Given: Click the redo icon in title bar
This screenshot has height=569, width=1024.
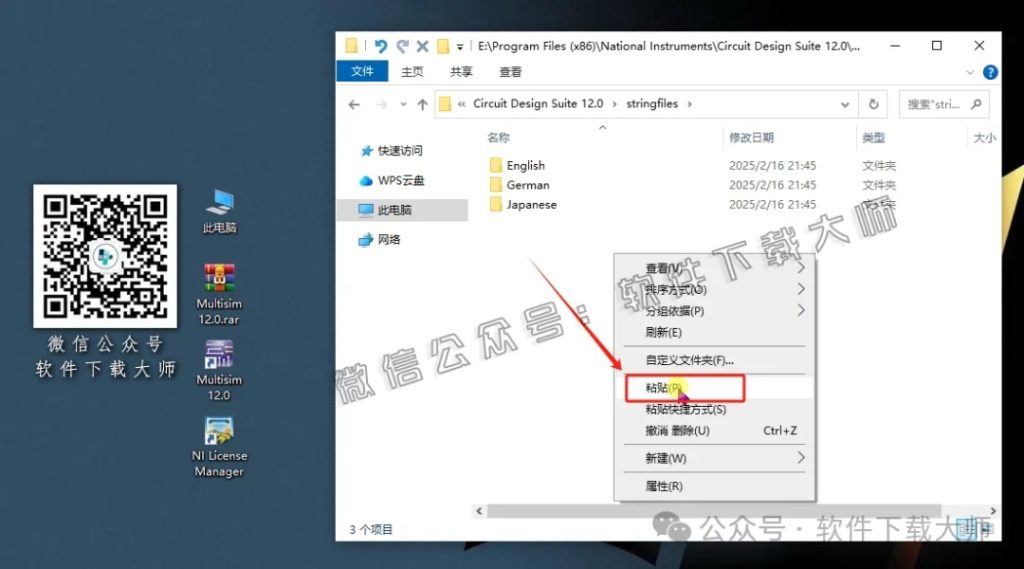Looking at the screenshot, I should pyautogui.click(x=402, y=46).
